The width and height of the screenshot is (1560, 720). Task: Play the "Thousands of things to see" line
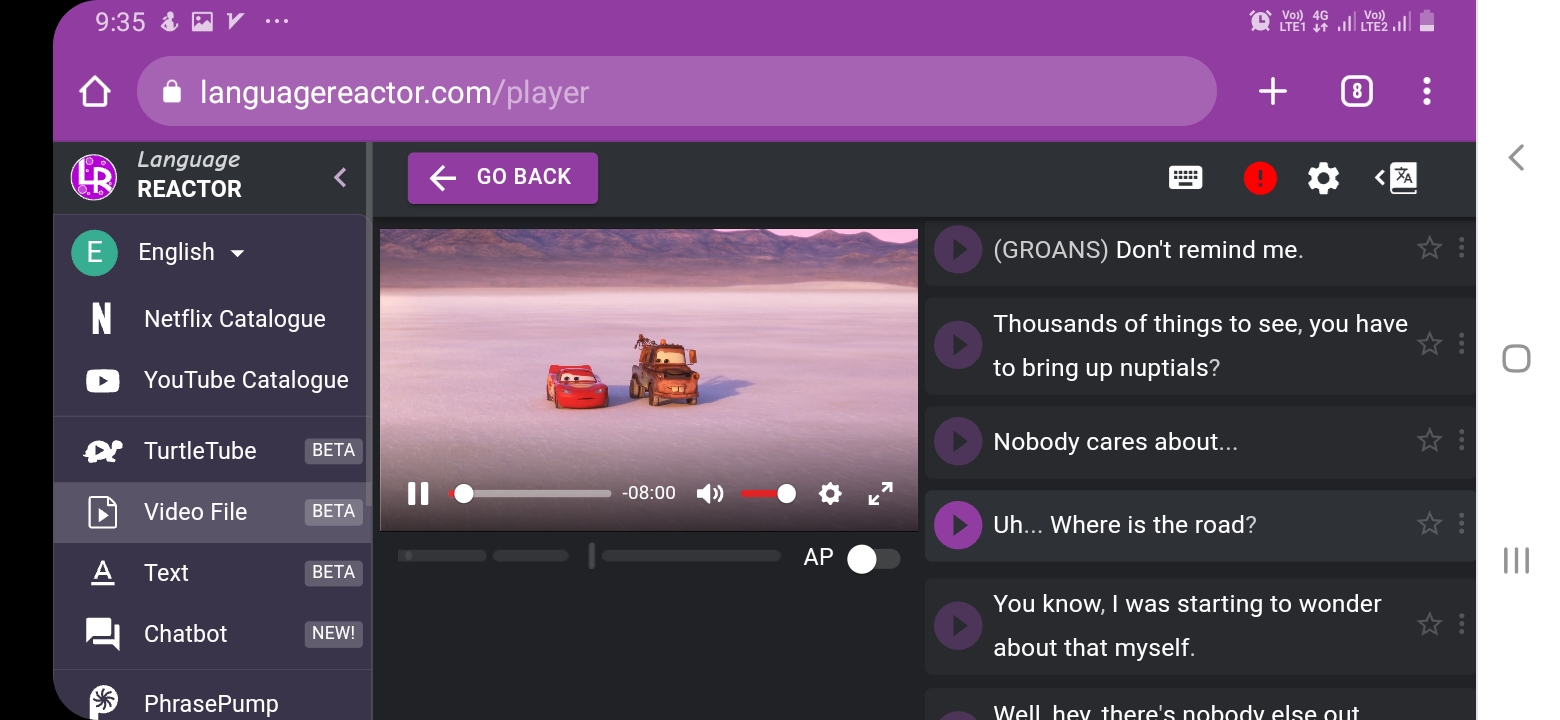(x=958, y=345)
